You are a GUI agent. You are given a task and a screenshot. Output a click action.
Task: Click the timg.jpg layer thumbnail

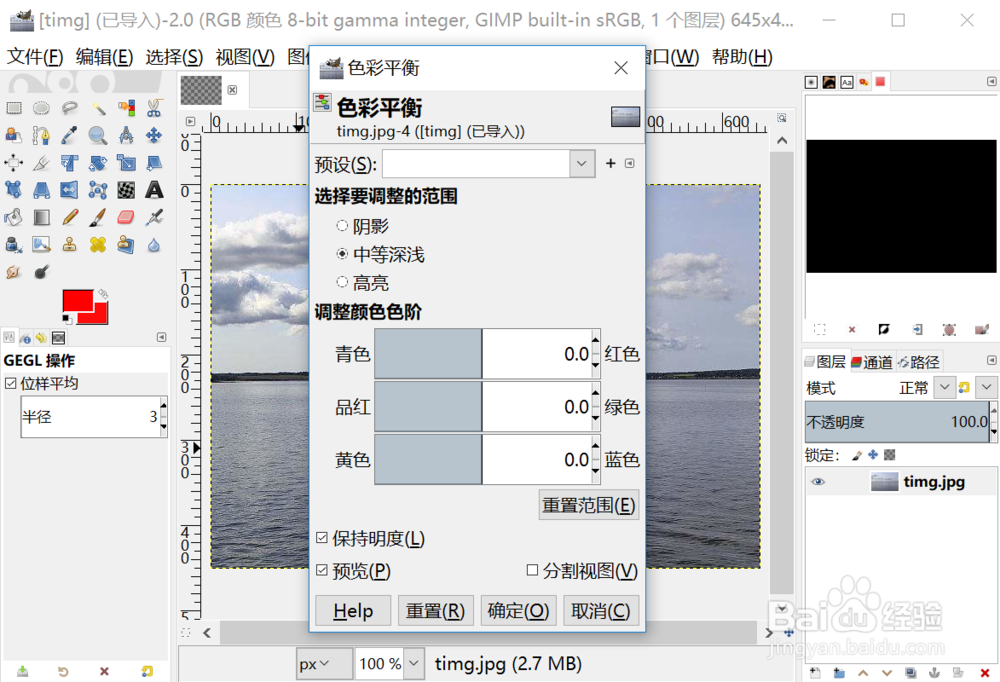tap(884, 481)
